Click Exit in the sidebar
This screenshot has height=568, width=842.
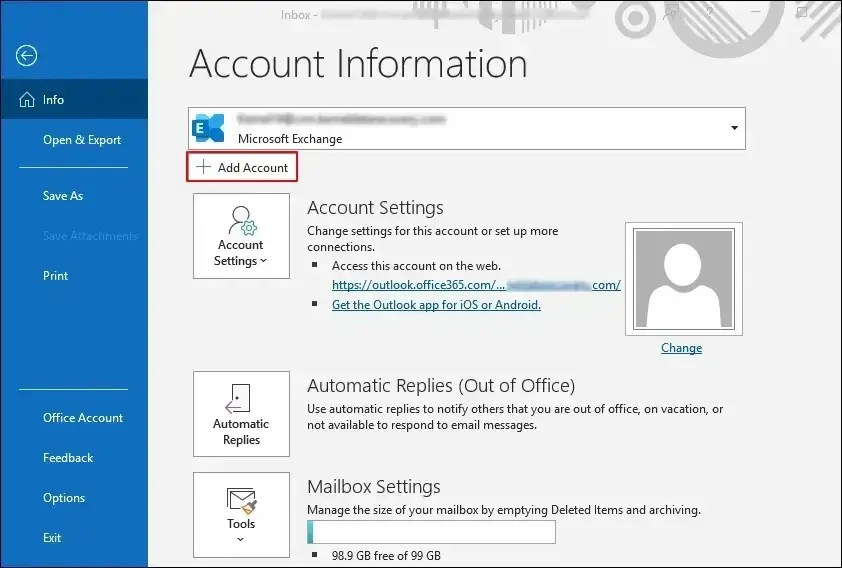coord(52,537)
